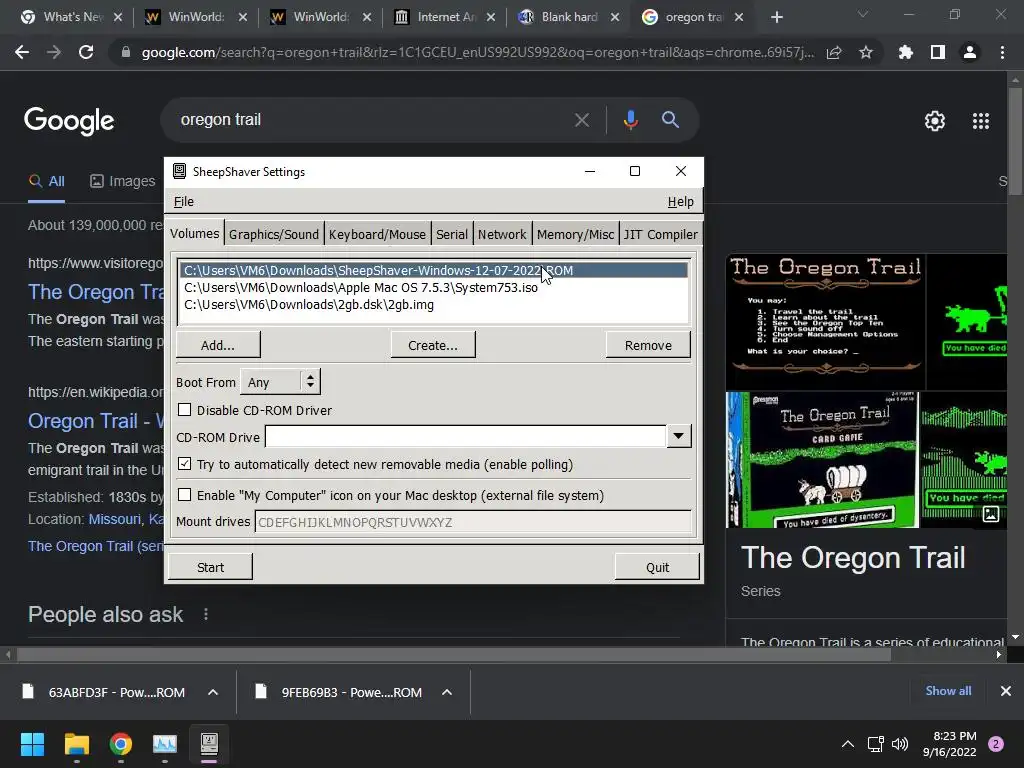Image resolution: width=1024 pixels, height=768 pixels.
Task: Select System753.iso volume entry
Action: [434, 287]
